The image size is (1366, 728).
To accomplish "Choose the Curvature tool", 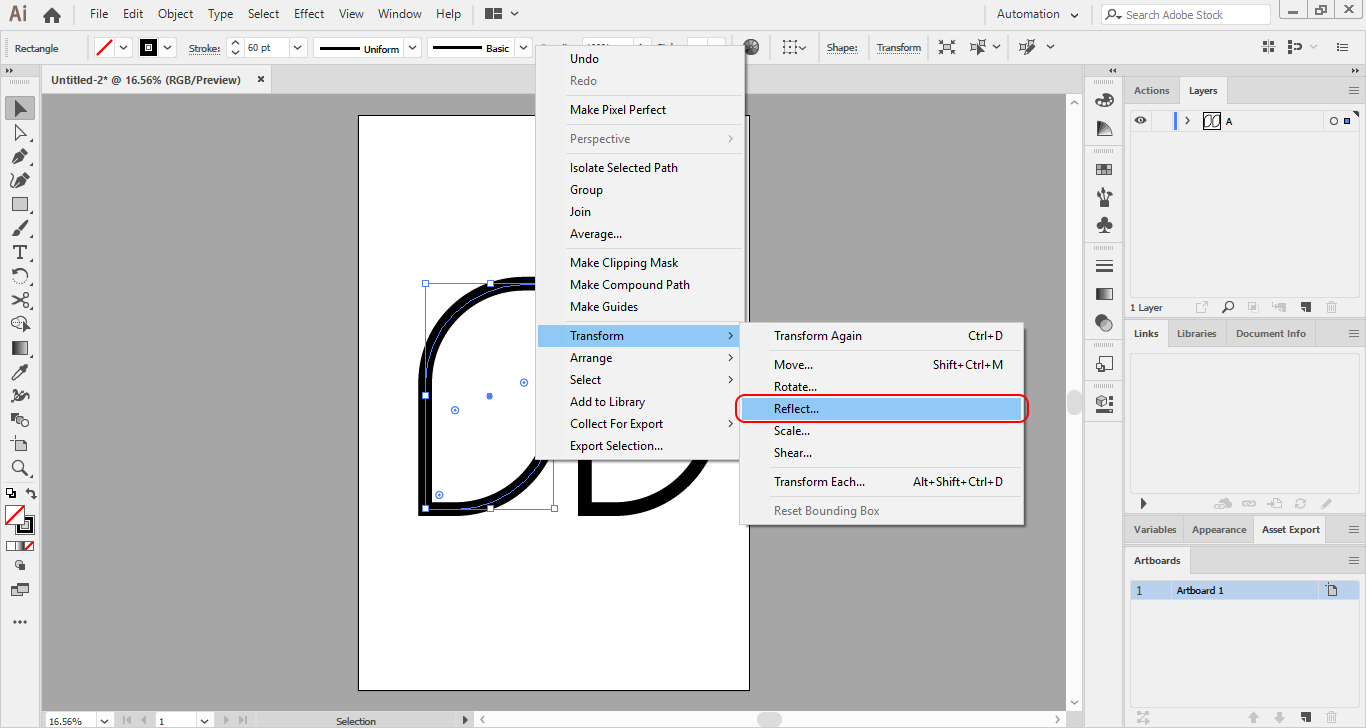I will [20, 180].
